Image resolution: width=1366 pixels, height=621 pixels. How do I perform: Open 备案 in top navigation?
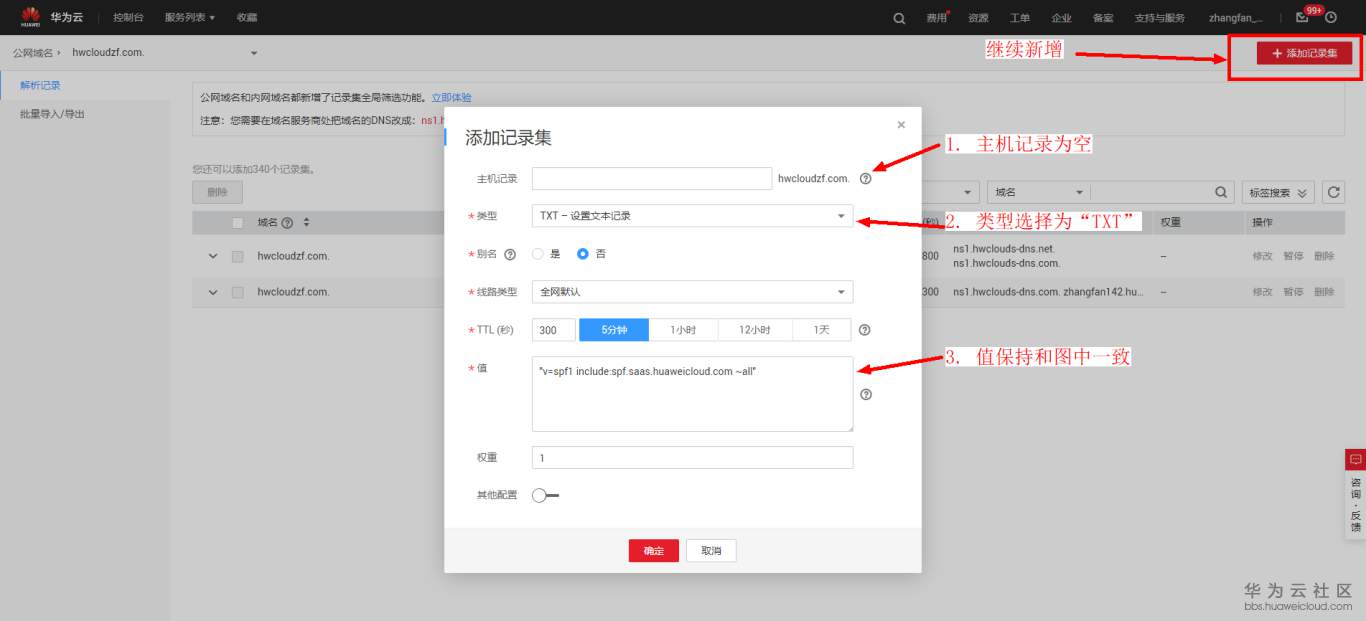pos(1103,18)
